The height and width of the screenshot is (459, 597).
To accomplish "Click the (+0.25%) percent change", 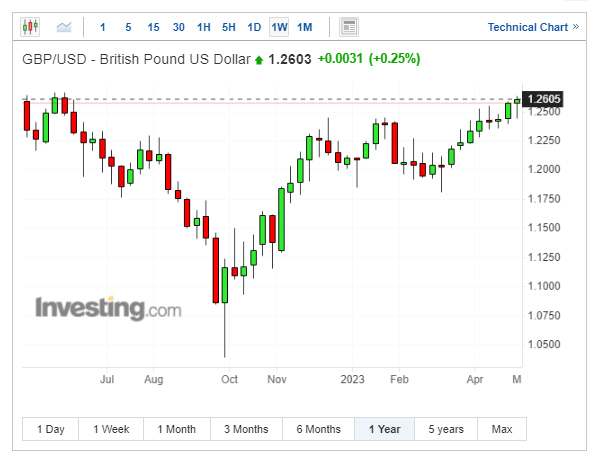I will (394, 59).
